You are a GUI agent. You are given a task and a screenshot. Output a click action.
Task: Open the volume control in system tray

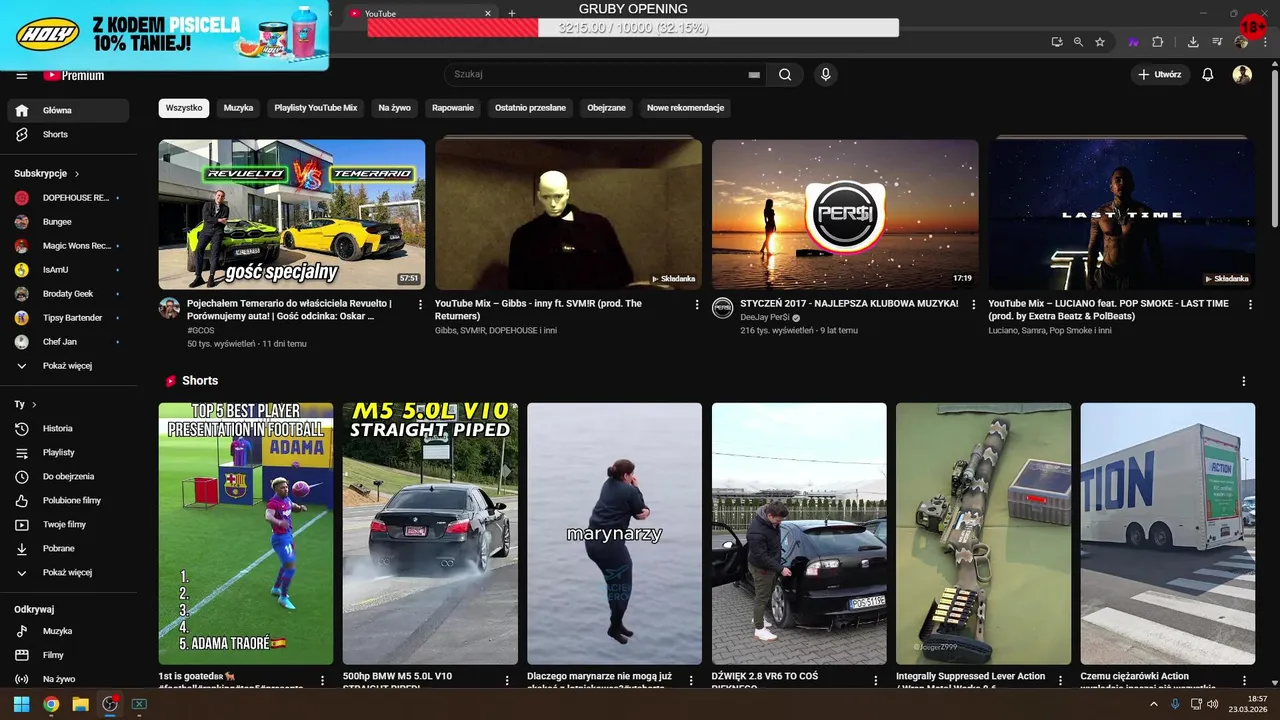[1212, 704]
